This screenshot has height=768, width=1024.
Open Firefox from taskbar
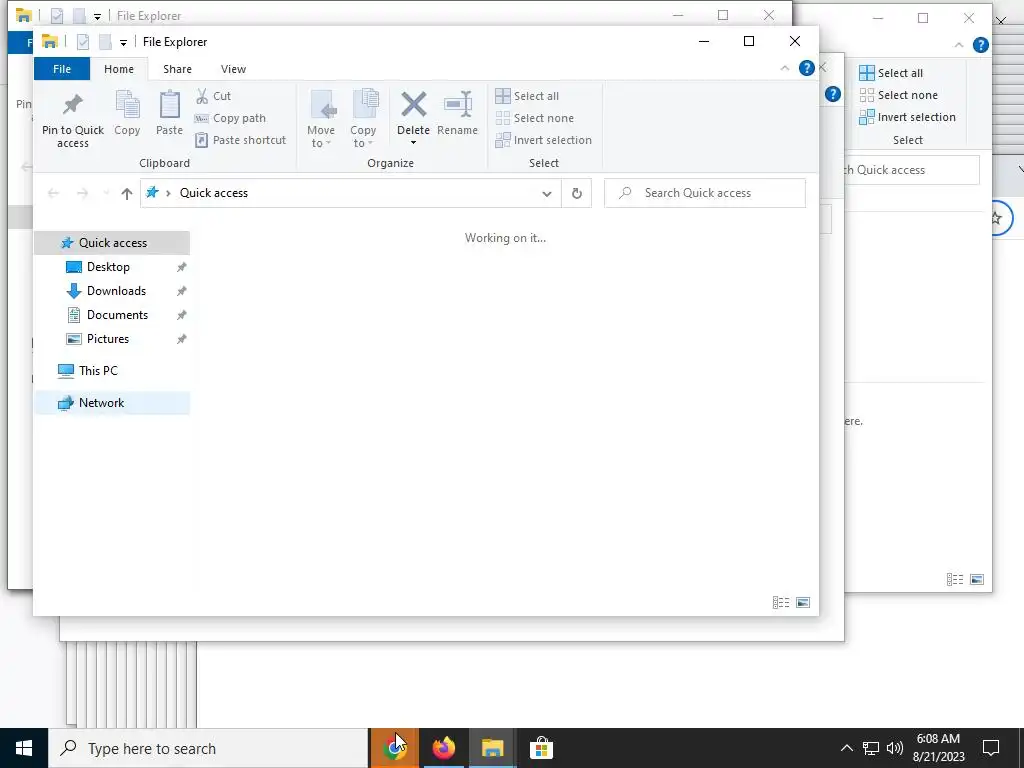443,748
